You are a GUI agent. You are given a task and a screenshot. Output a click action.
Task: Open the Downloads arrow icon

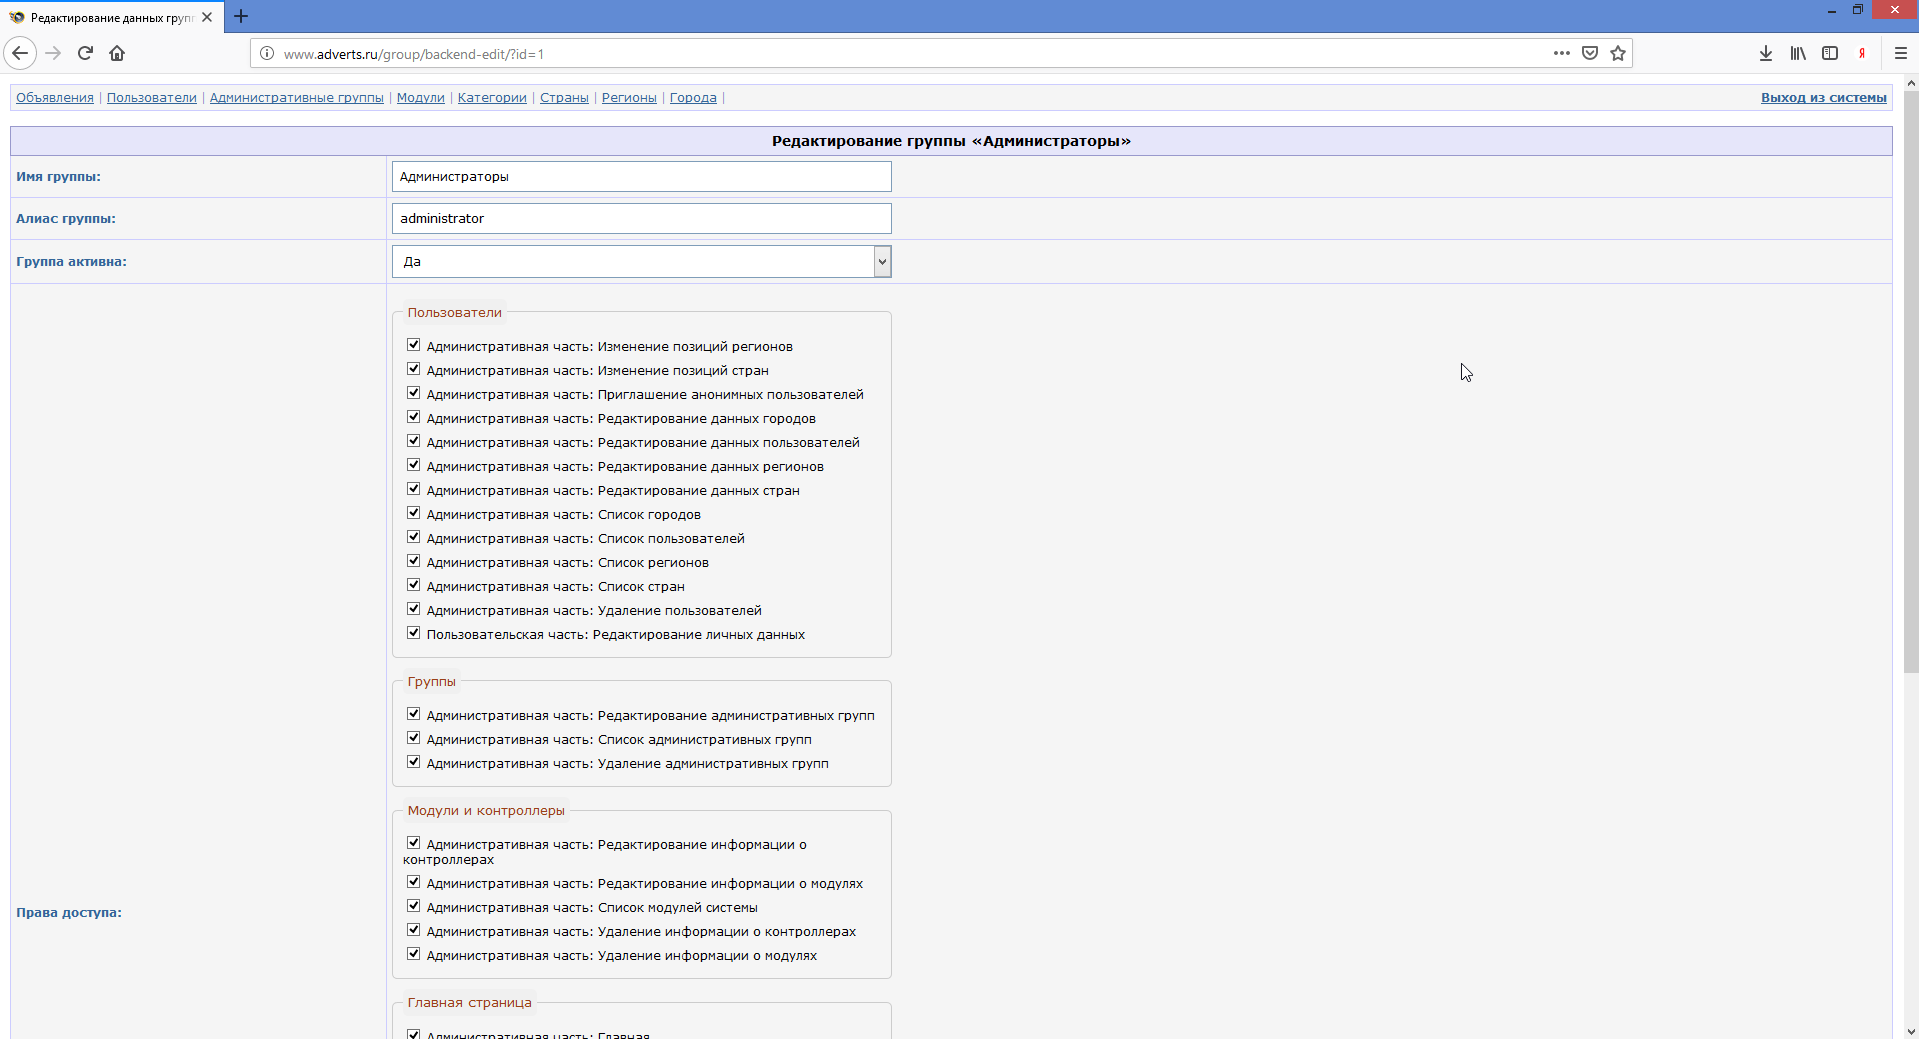(1766, 54)
